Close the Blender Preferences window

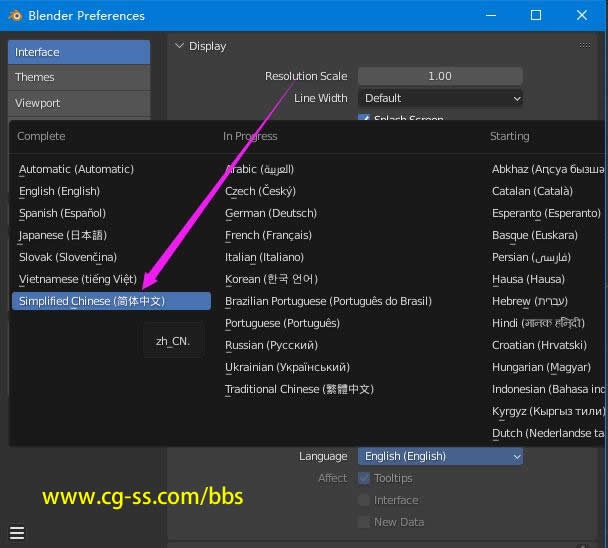pyautogui.click(x=582, y=15)
